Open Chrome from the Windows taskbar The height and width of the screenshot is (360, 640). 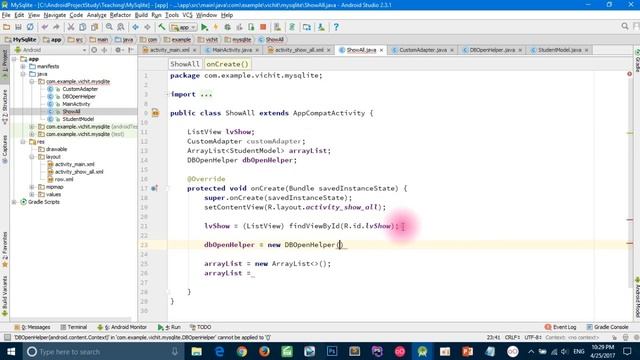coord(242,351)
